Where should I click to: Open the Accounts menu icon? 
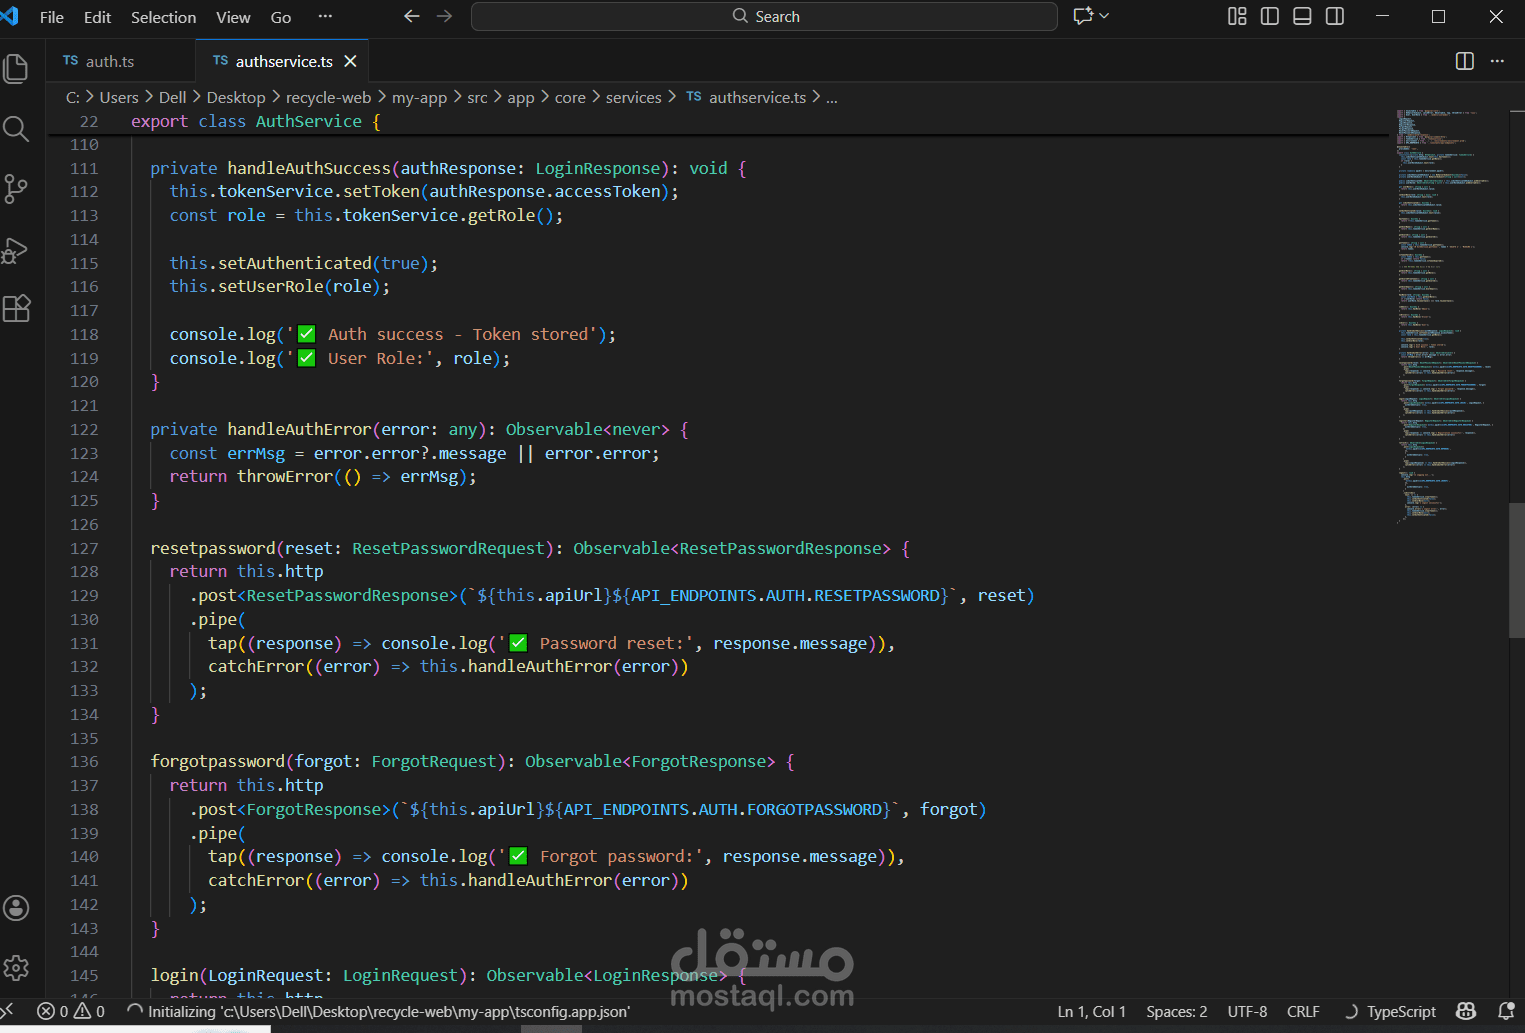point(16,908)
